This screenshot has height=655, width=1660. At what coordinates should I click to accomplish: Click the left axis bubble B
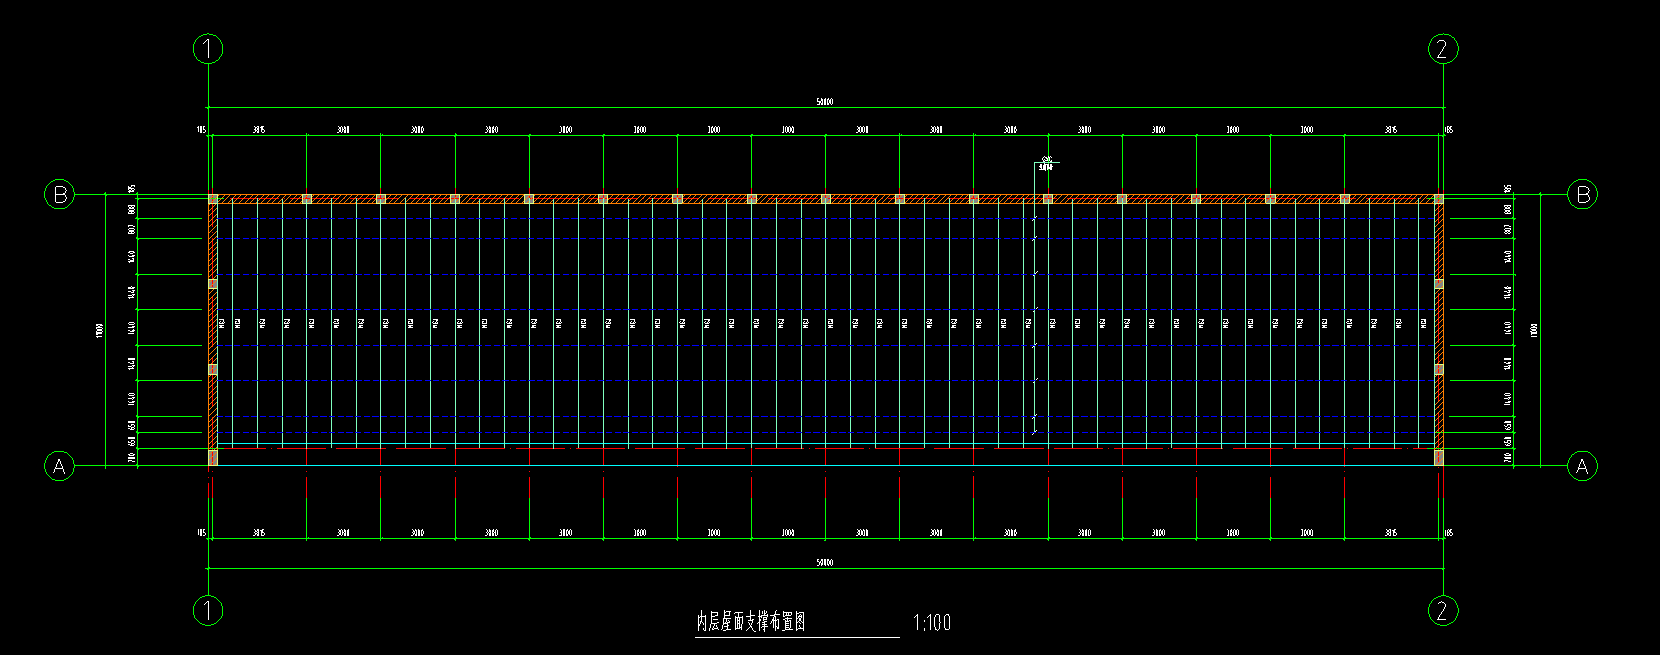(x=60, y=194)
